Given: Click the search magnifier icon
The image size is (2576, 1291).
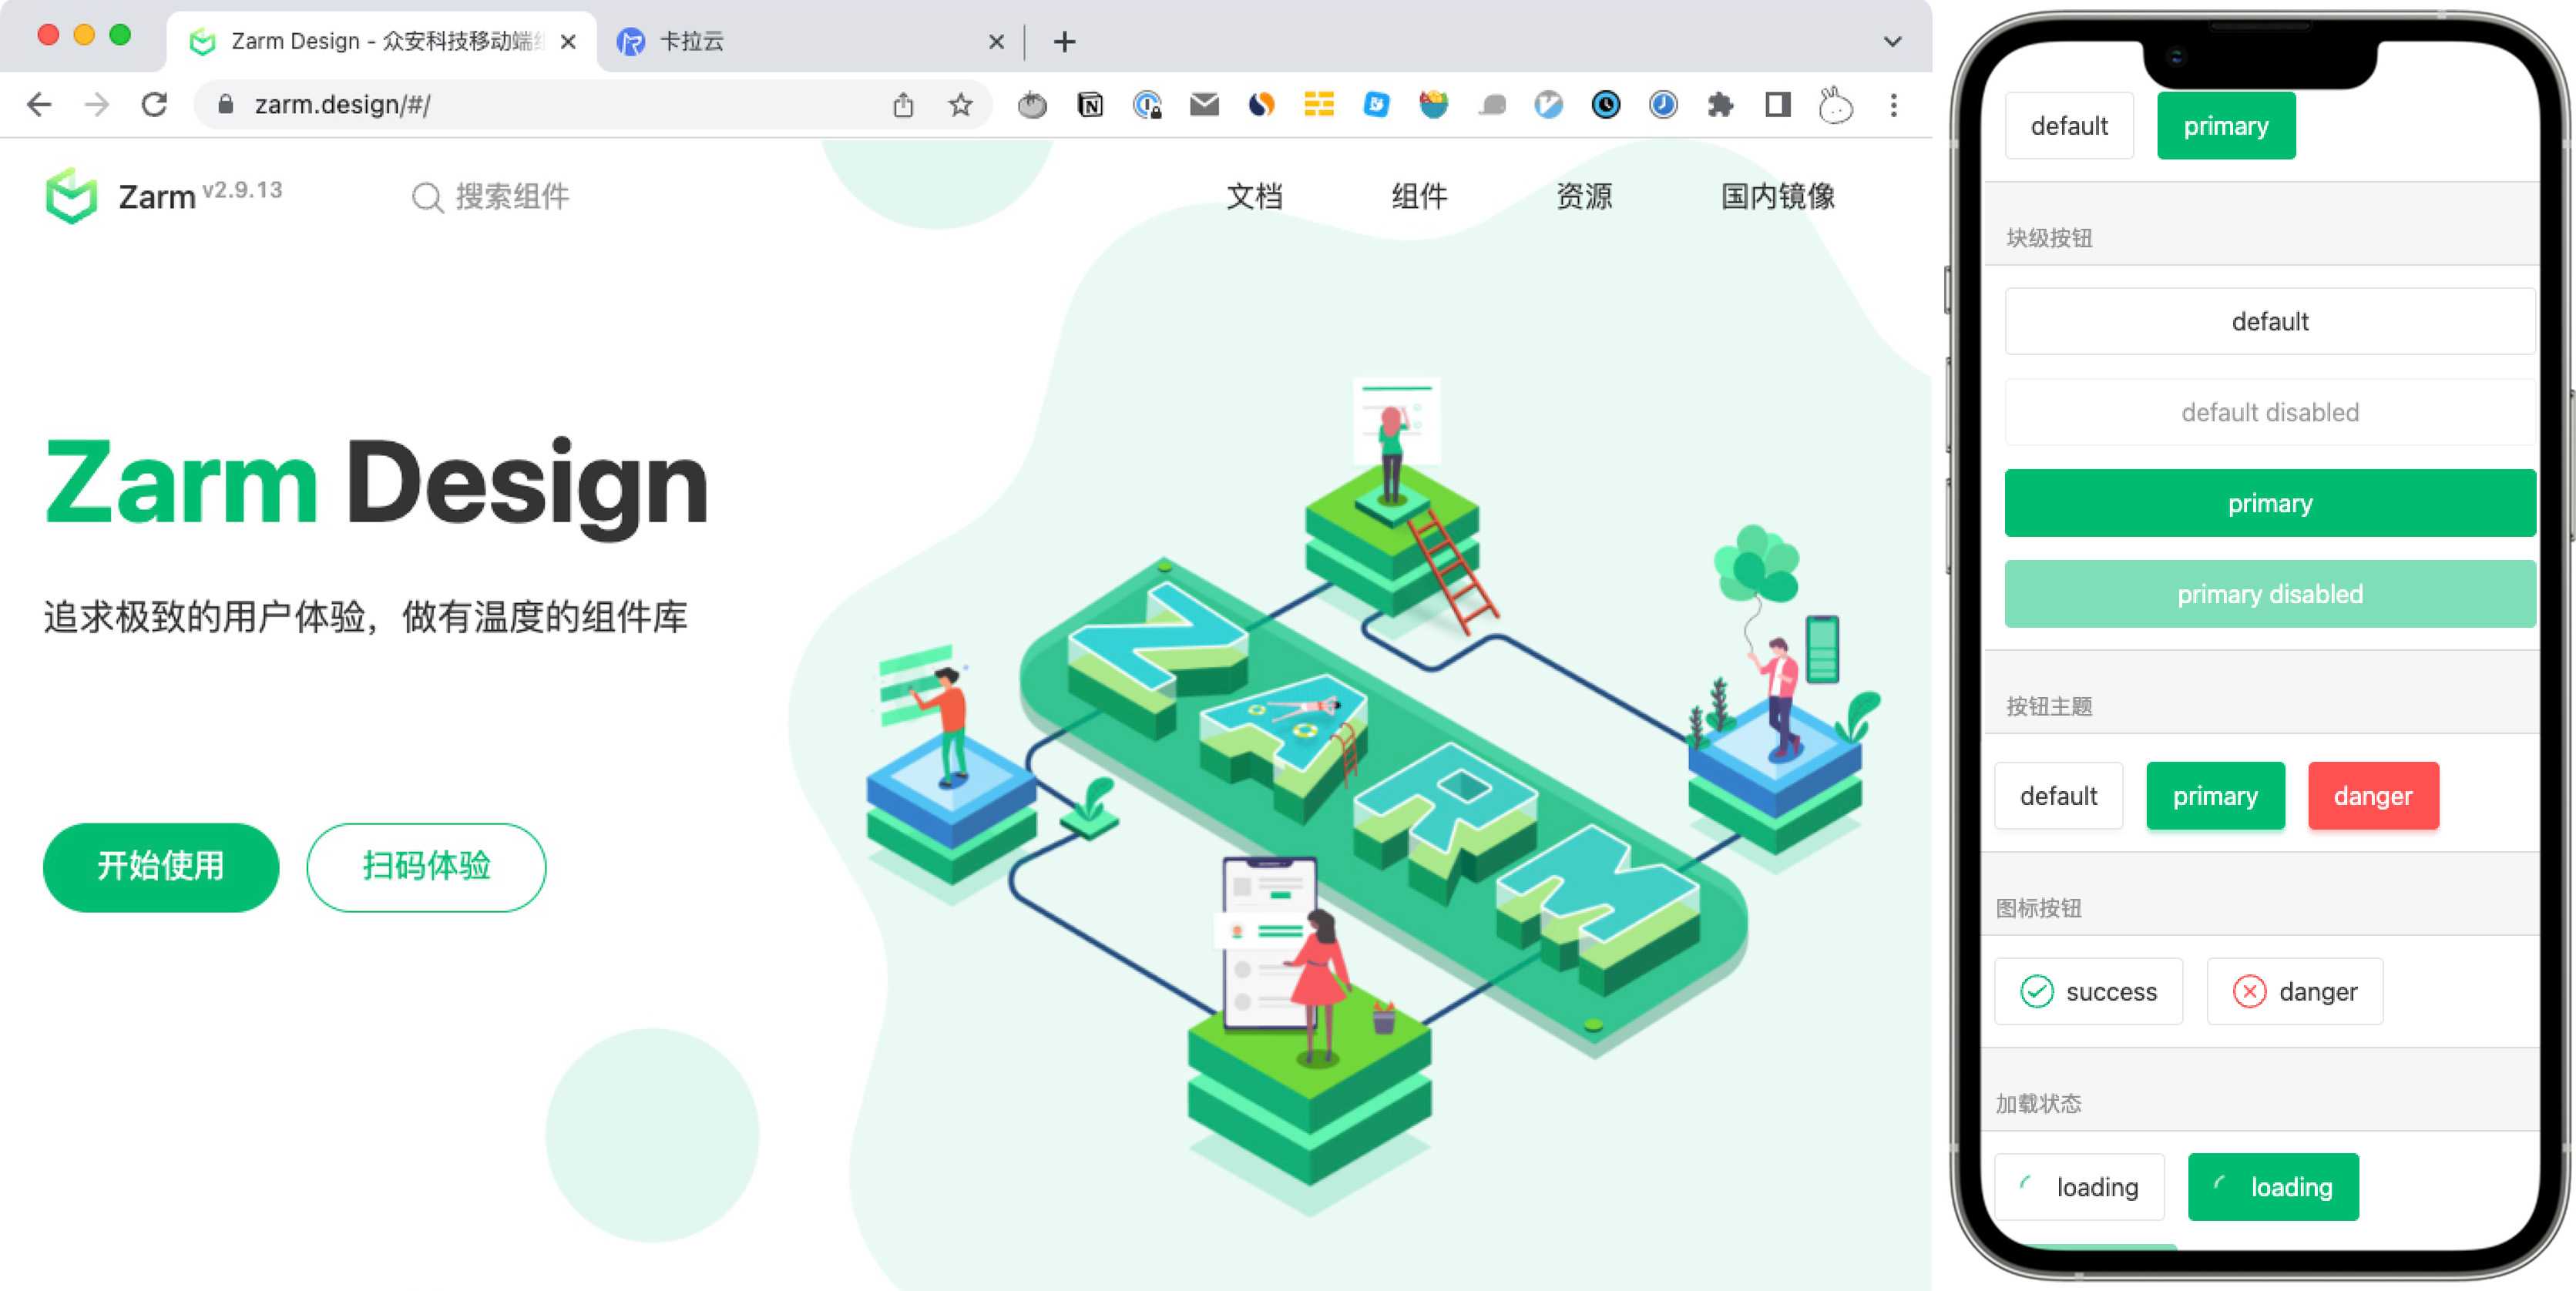Looking at the screenshot, I should pos(427,197).
